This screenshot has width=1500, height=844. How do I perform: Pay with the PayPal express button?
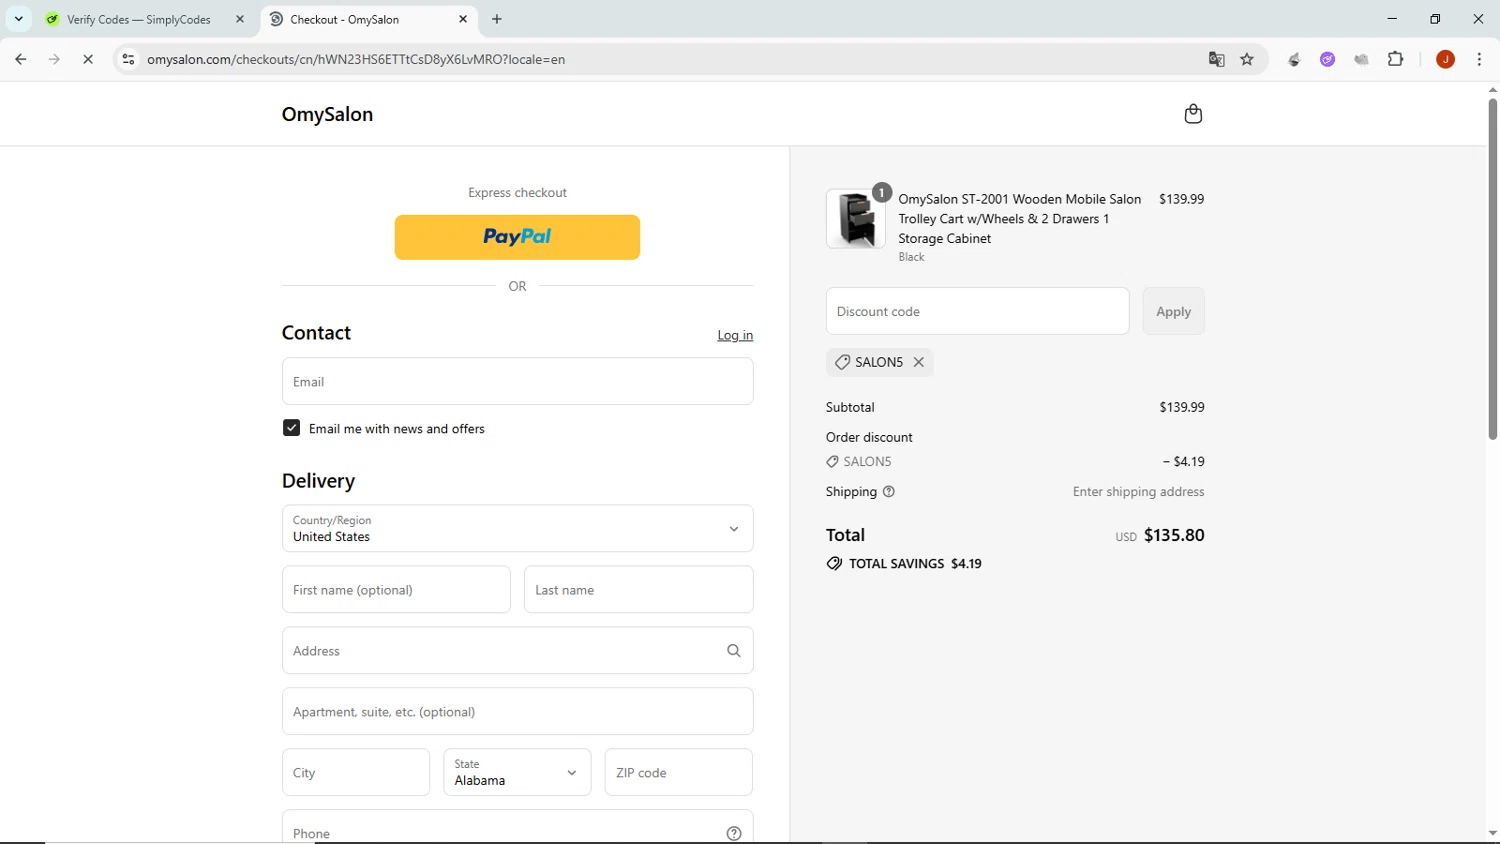click(x=517, y=237)
